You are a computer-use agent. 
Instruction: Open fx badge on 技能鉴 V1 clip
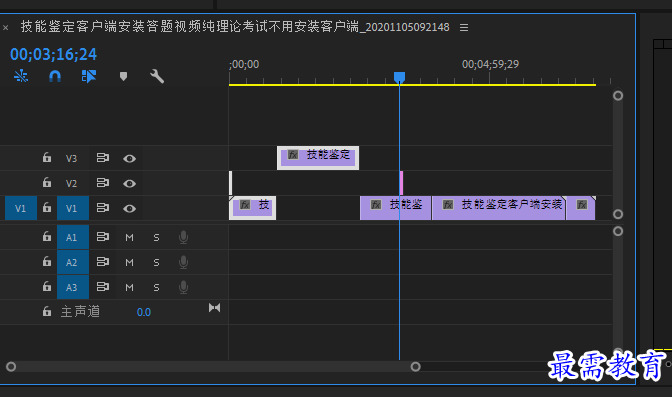coord(376,205)
